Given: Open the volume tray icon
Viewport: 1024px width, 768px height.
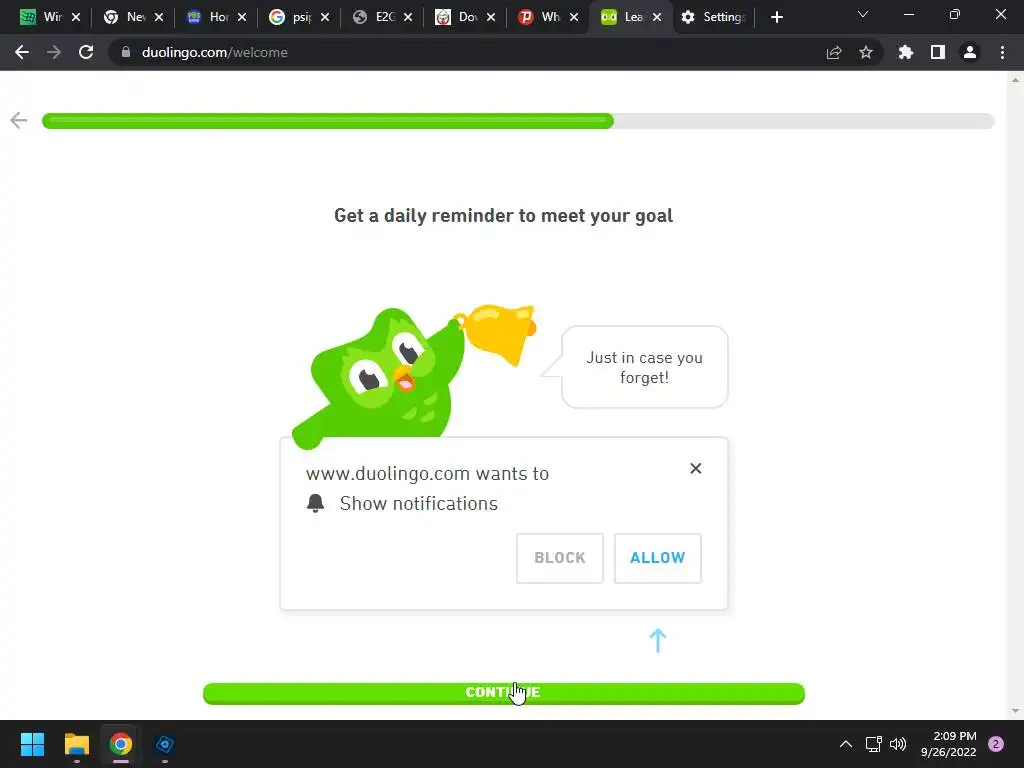Looking at the screenshot, I should coord(899,744).
